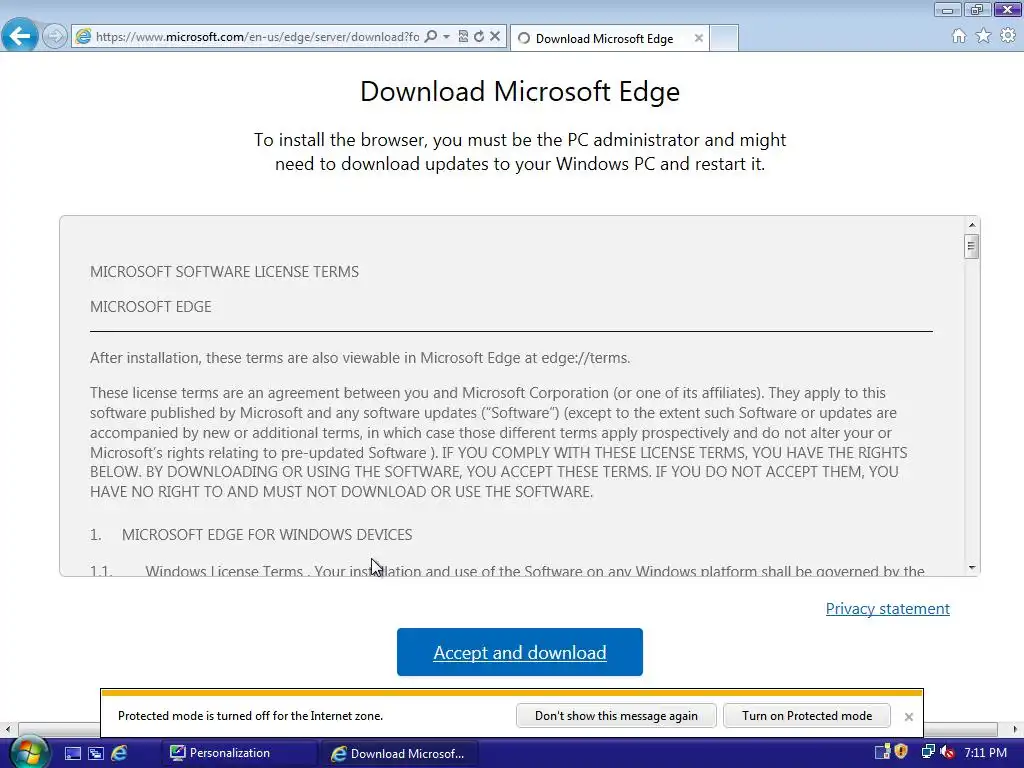The width and height of the screenshot is (1024, 768).
Task: Click the tray icon left of the shield
Action: click(882, 752)
